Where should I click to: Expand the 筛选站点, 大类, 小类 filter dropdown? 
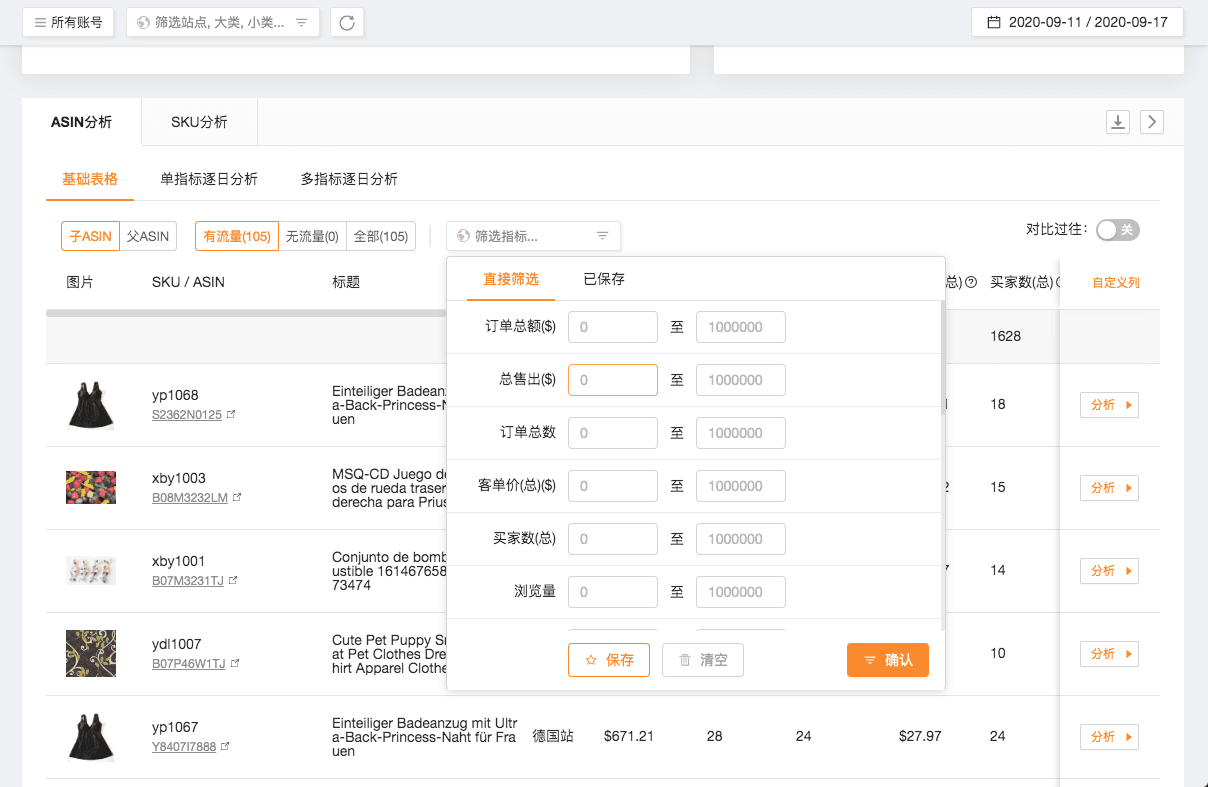click(222, 22)
